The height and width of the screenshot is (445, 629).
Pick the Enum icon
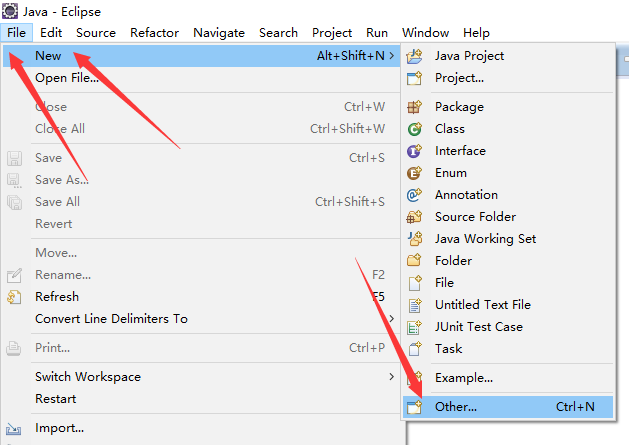click(x=414, y=173)
